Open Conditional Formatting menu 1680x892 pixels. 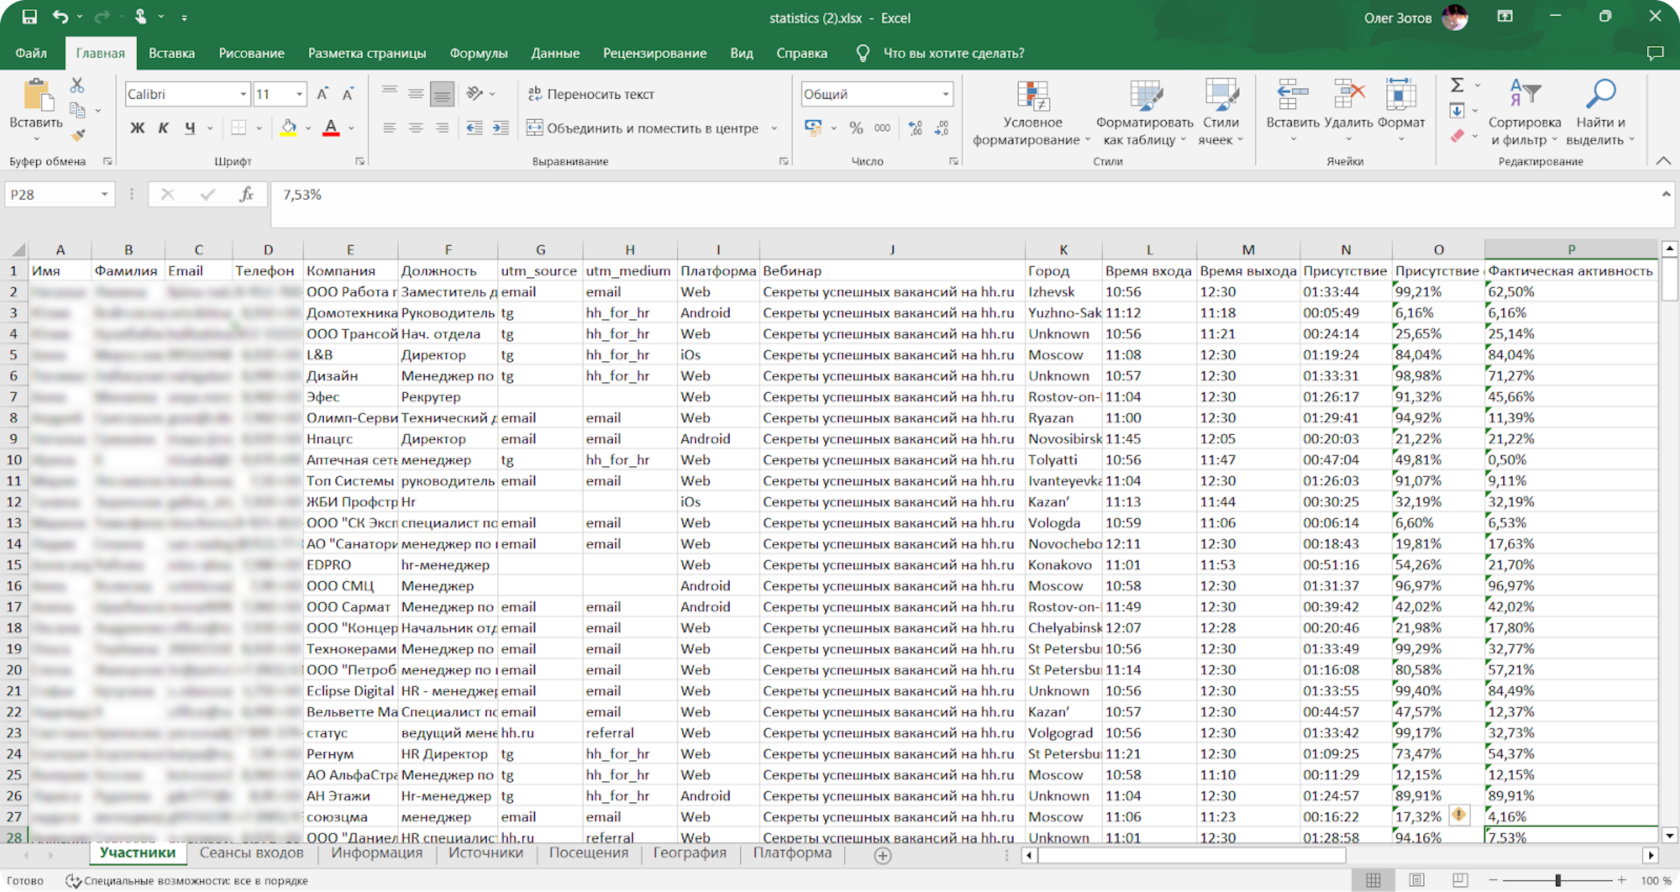[x=1032, y=114]
